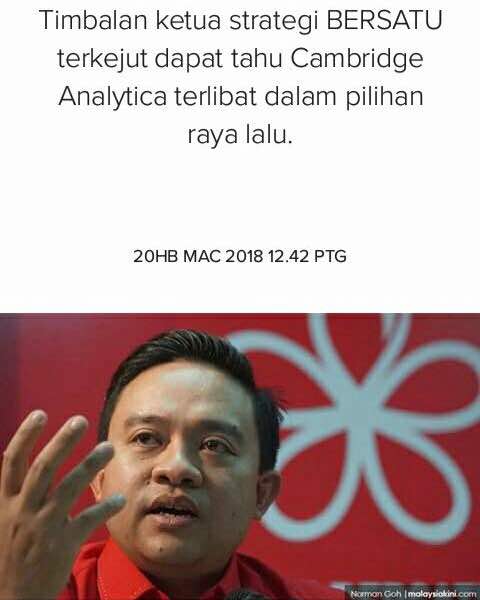Screen dimensions: 480x600
Task: Click the headline word BERSATU
Action: (384, 20)
